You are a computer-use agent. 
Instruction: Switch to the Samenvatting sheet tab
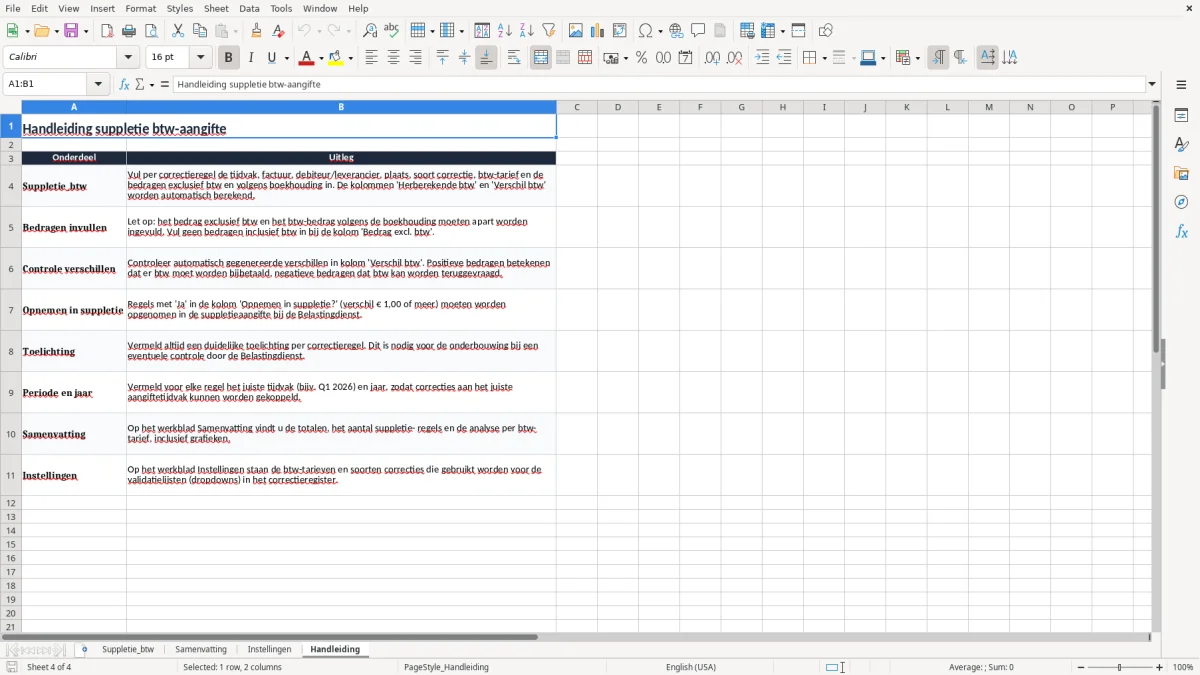pos(201,650)
